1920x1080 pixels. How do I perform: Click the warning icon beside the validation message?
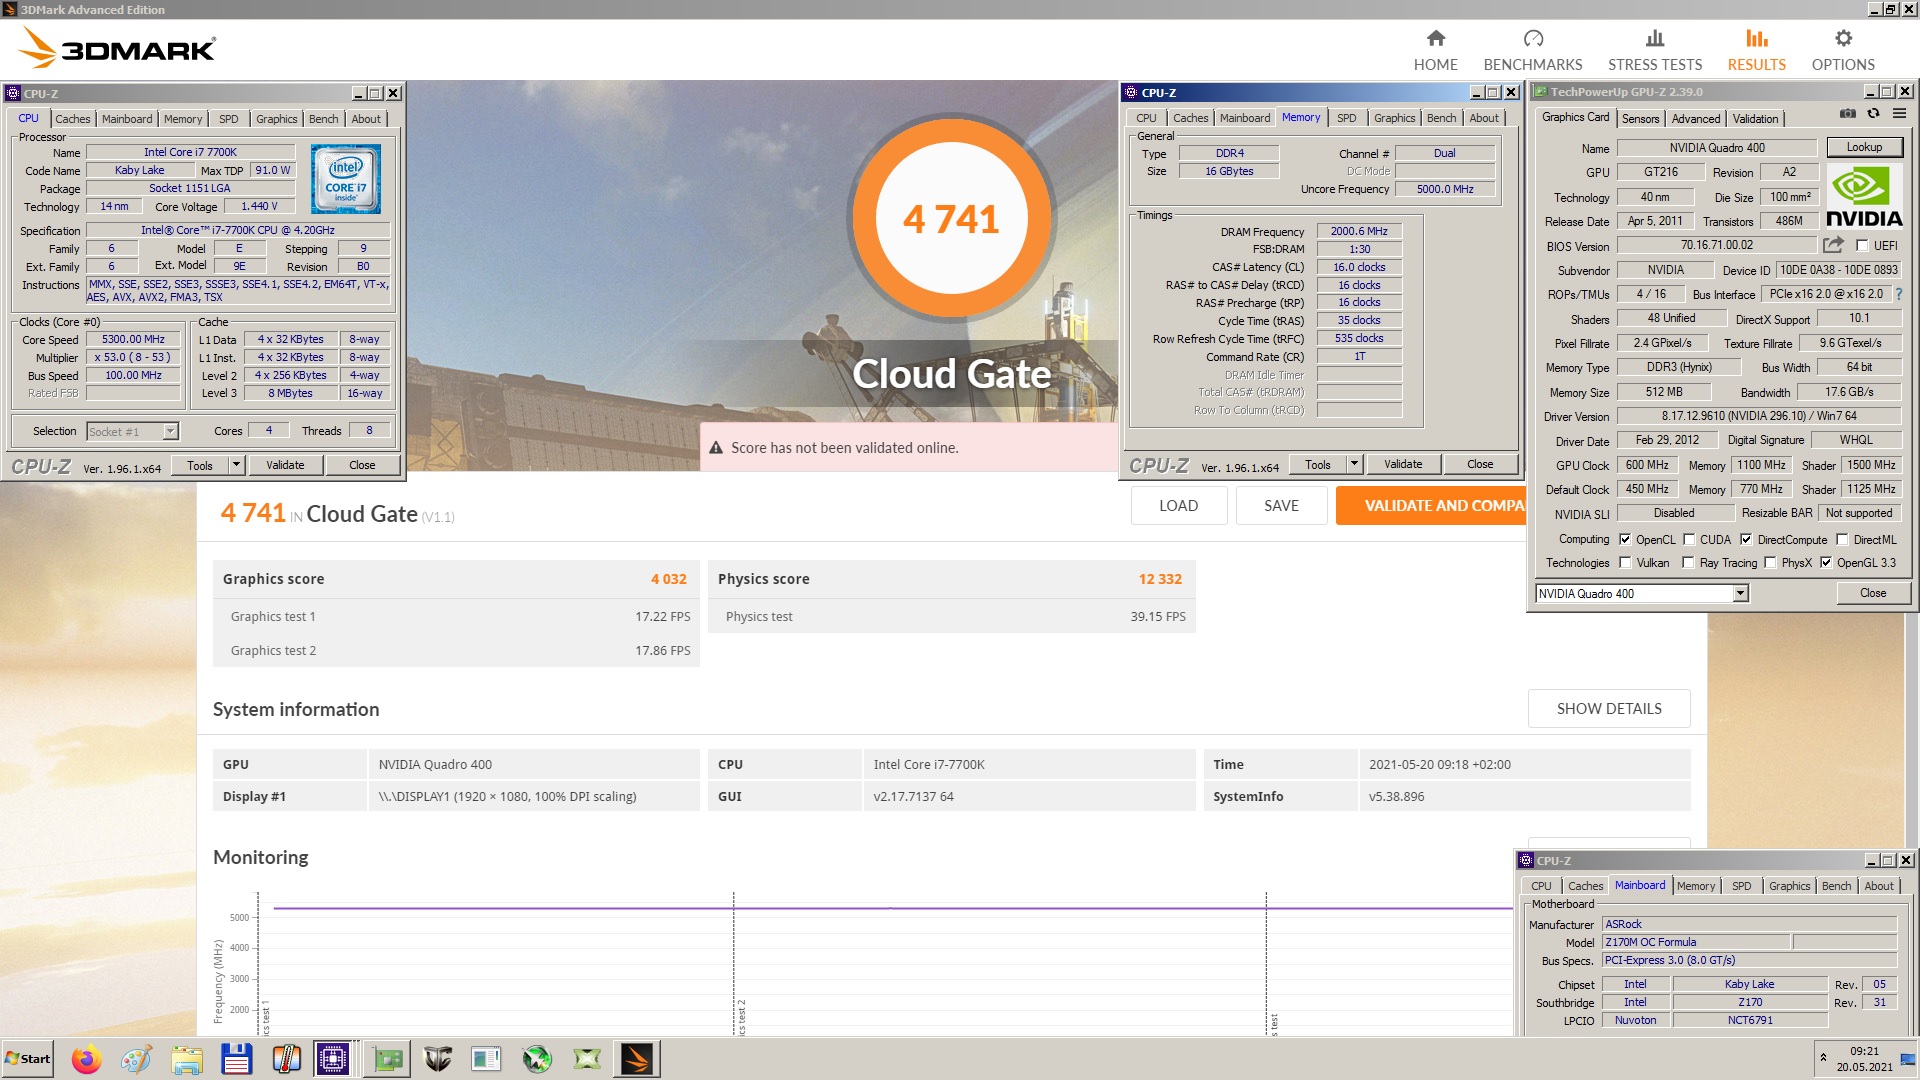[716, 448]
